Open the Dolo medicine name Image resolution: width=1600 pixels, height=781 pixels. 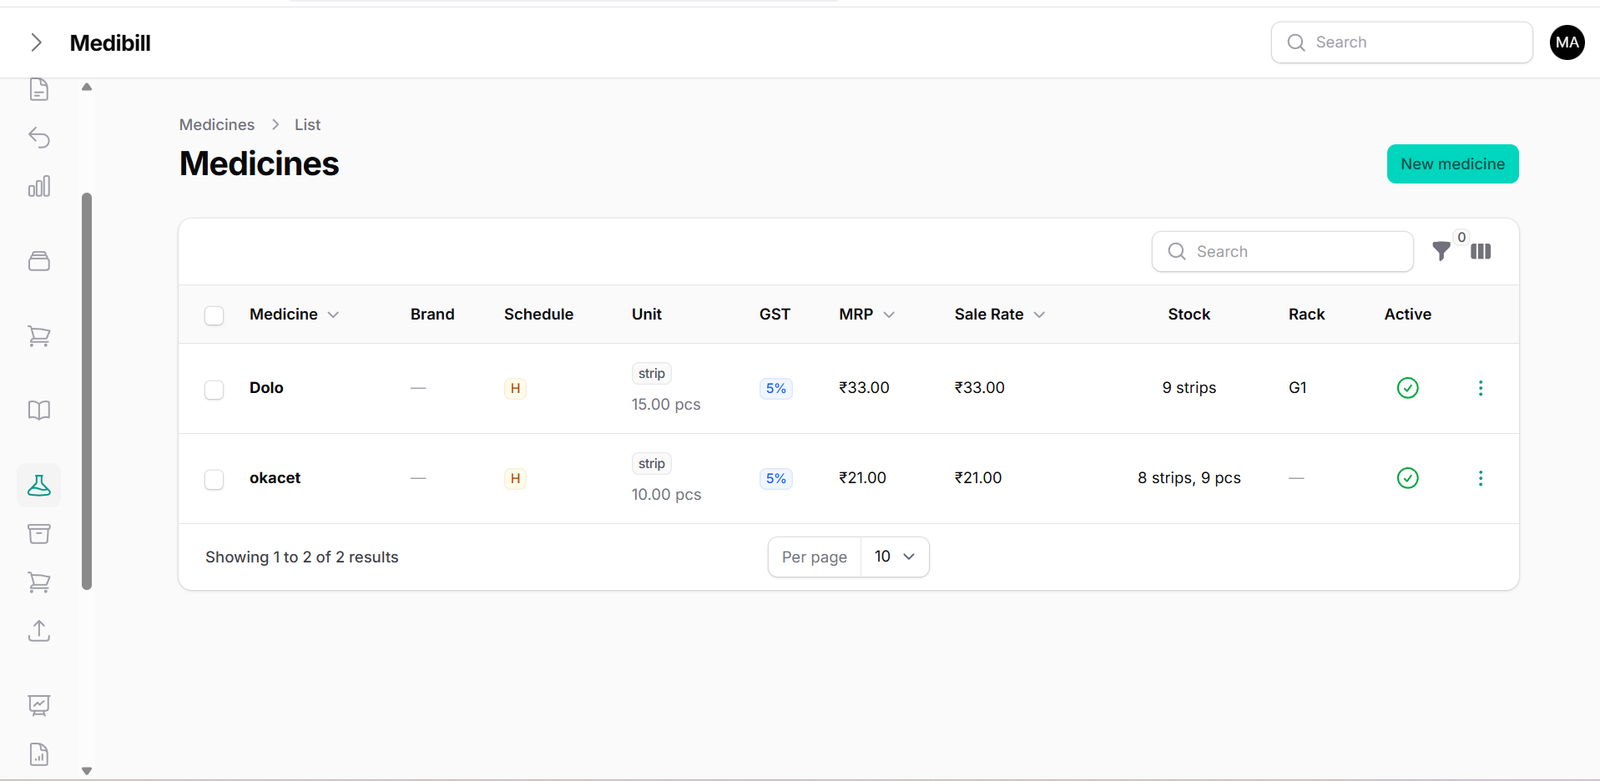tap(266, 388)
